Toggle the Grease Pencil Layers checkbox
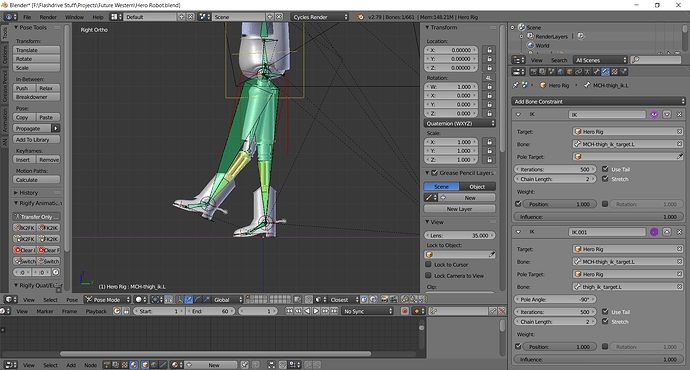Screen dimensions: 690x370 click(435, 172)
